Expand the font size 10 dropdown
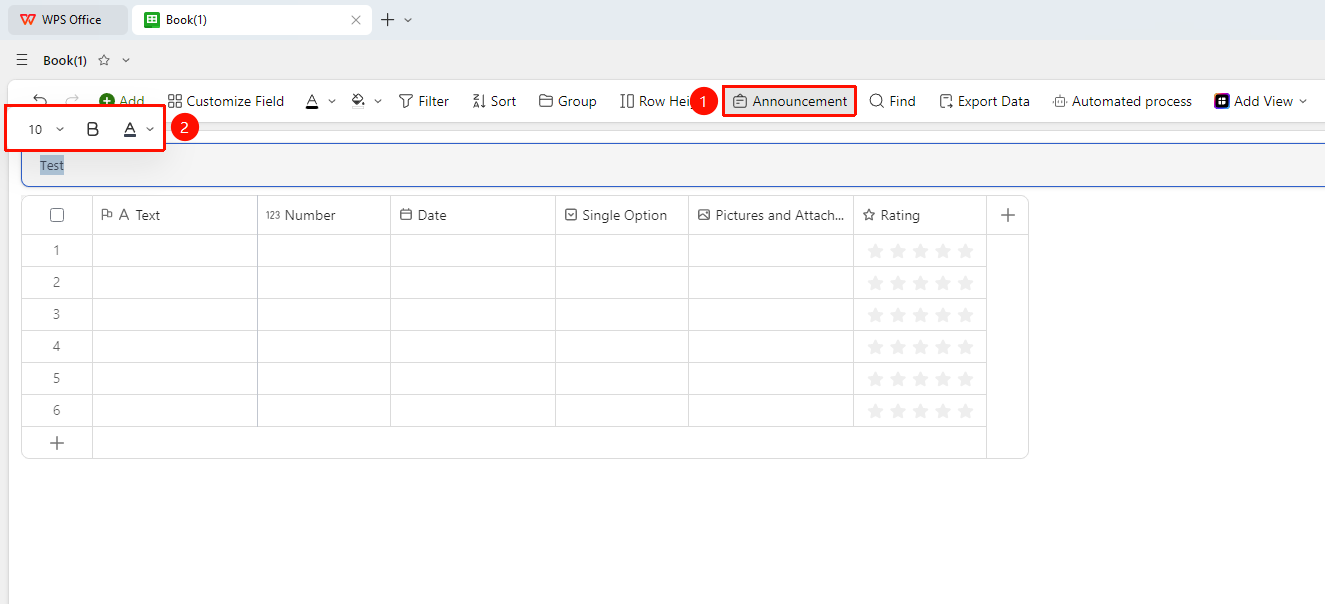Screen dimensions: 1325x604 60,129
